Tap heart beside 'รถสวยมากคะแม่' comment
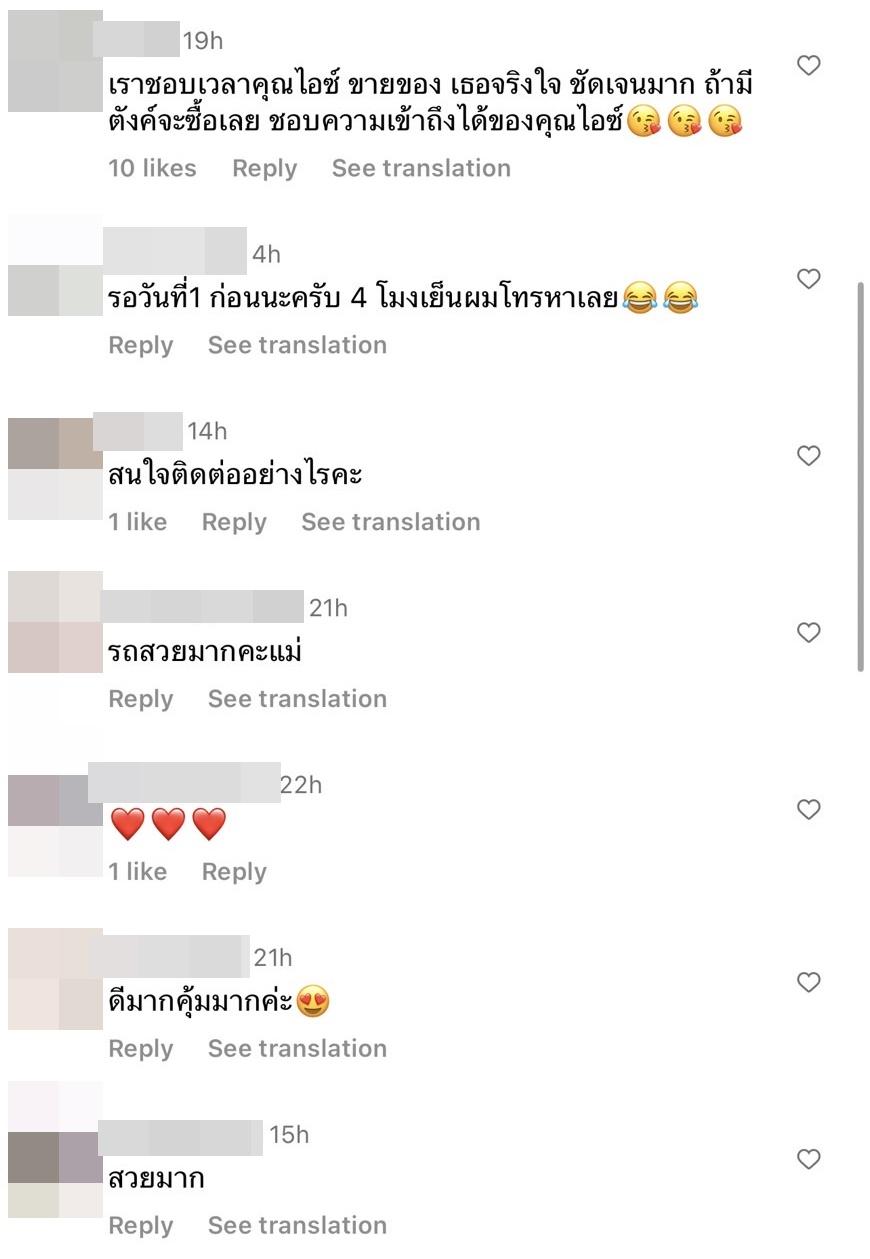The width and height of the screenshot is (870, 1259). tap(808, 632)
